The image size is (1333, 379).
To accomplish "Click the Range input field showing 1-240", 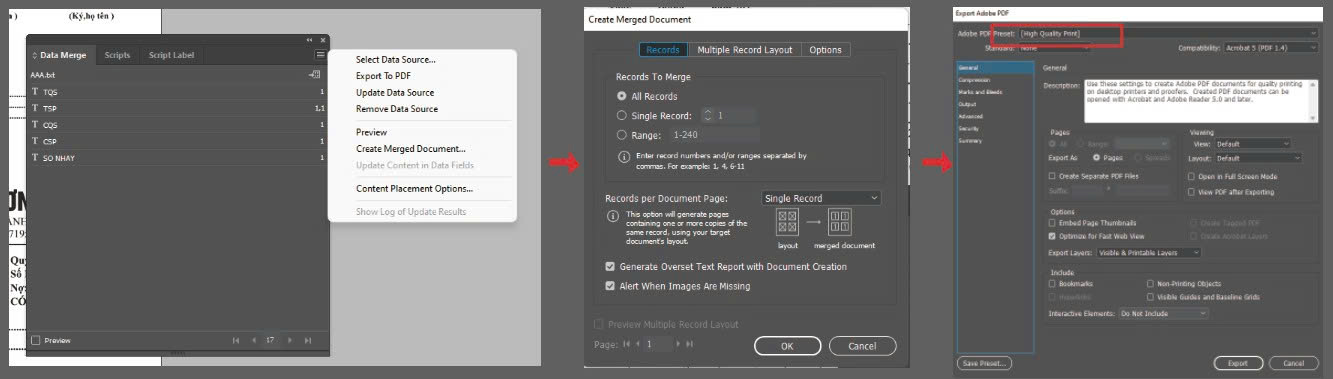I will coord(714,135).
